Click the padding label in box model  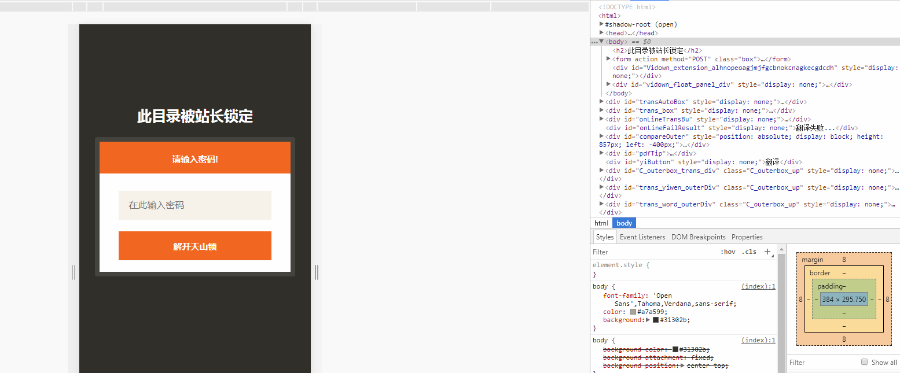coord(831,286)
